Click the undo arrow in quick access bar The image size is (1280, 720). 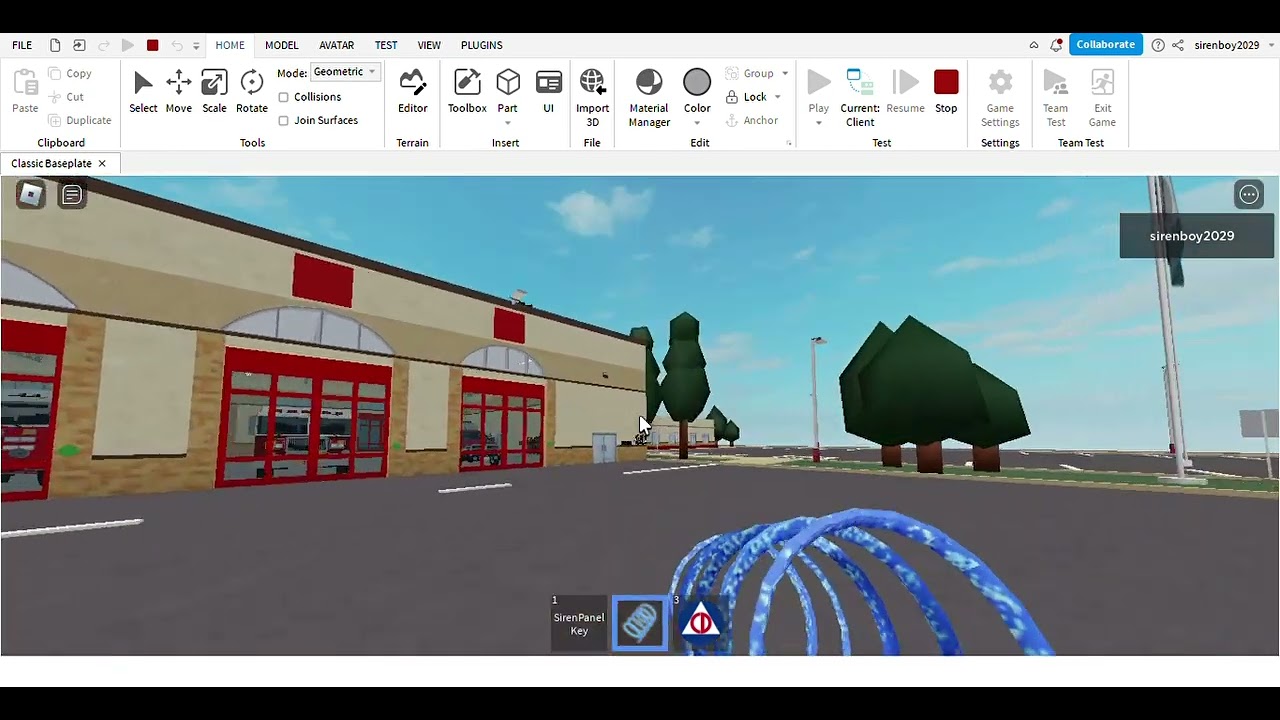[177, 45]
